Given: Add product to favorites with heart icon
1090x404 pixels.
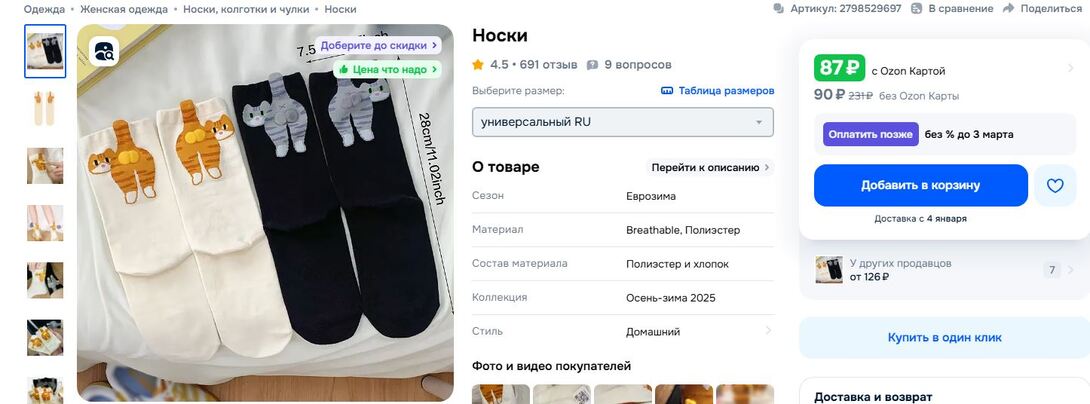Looking at the screenshot, I should (1054, 185).
